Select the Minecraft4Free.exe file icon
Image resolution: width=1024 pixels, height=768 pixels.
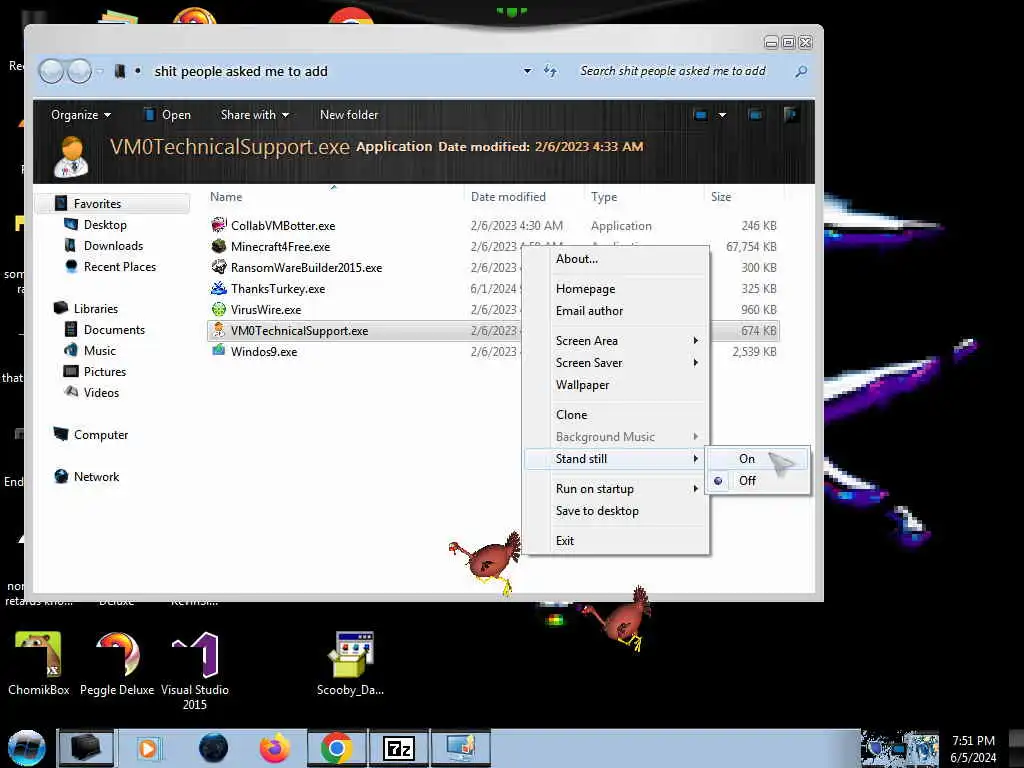(x=219, y=246)
